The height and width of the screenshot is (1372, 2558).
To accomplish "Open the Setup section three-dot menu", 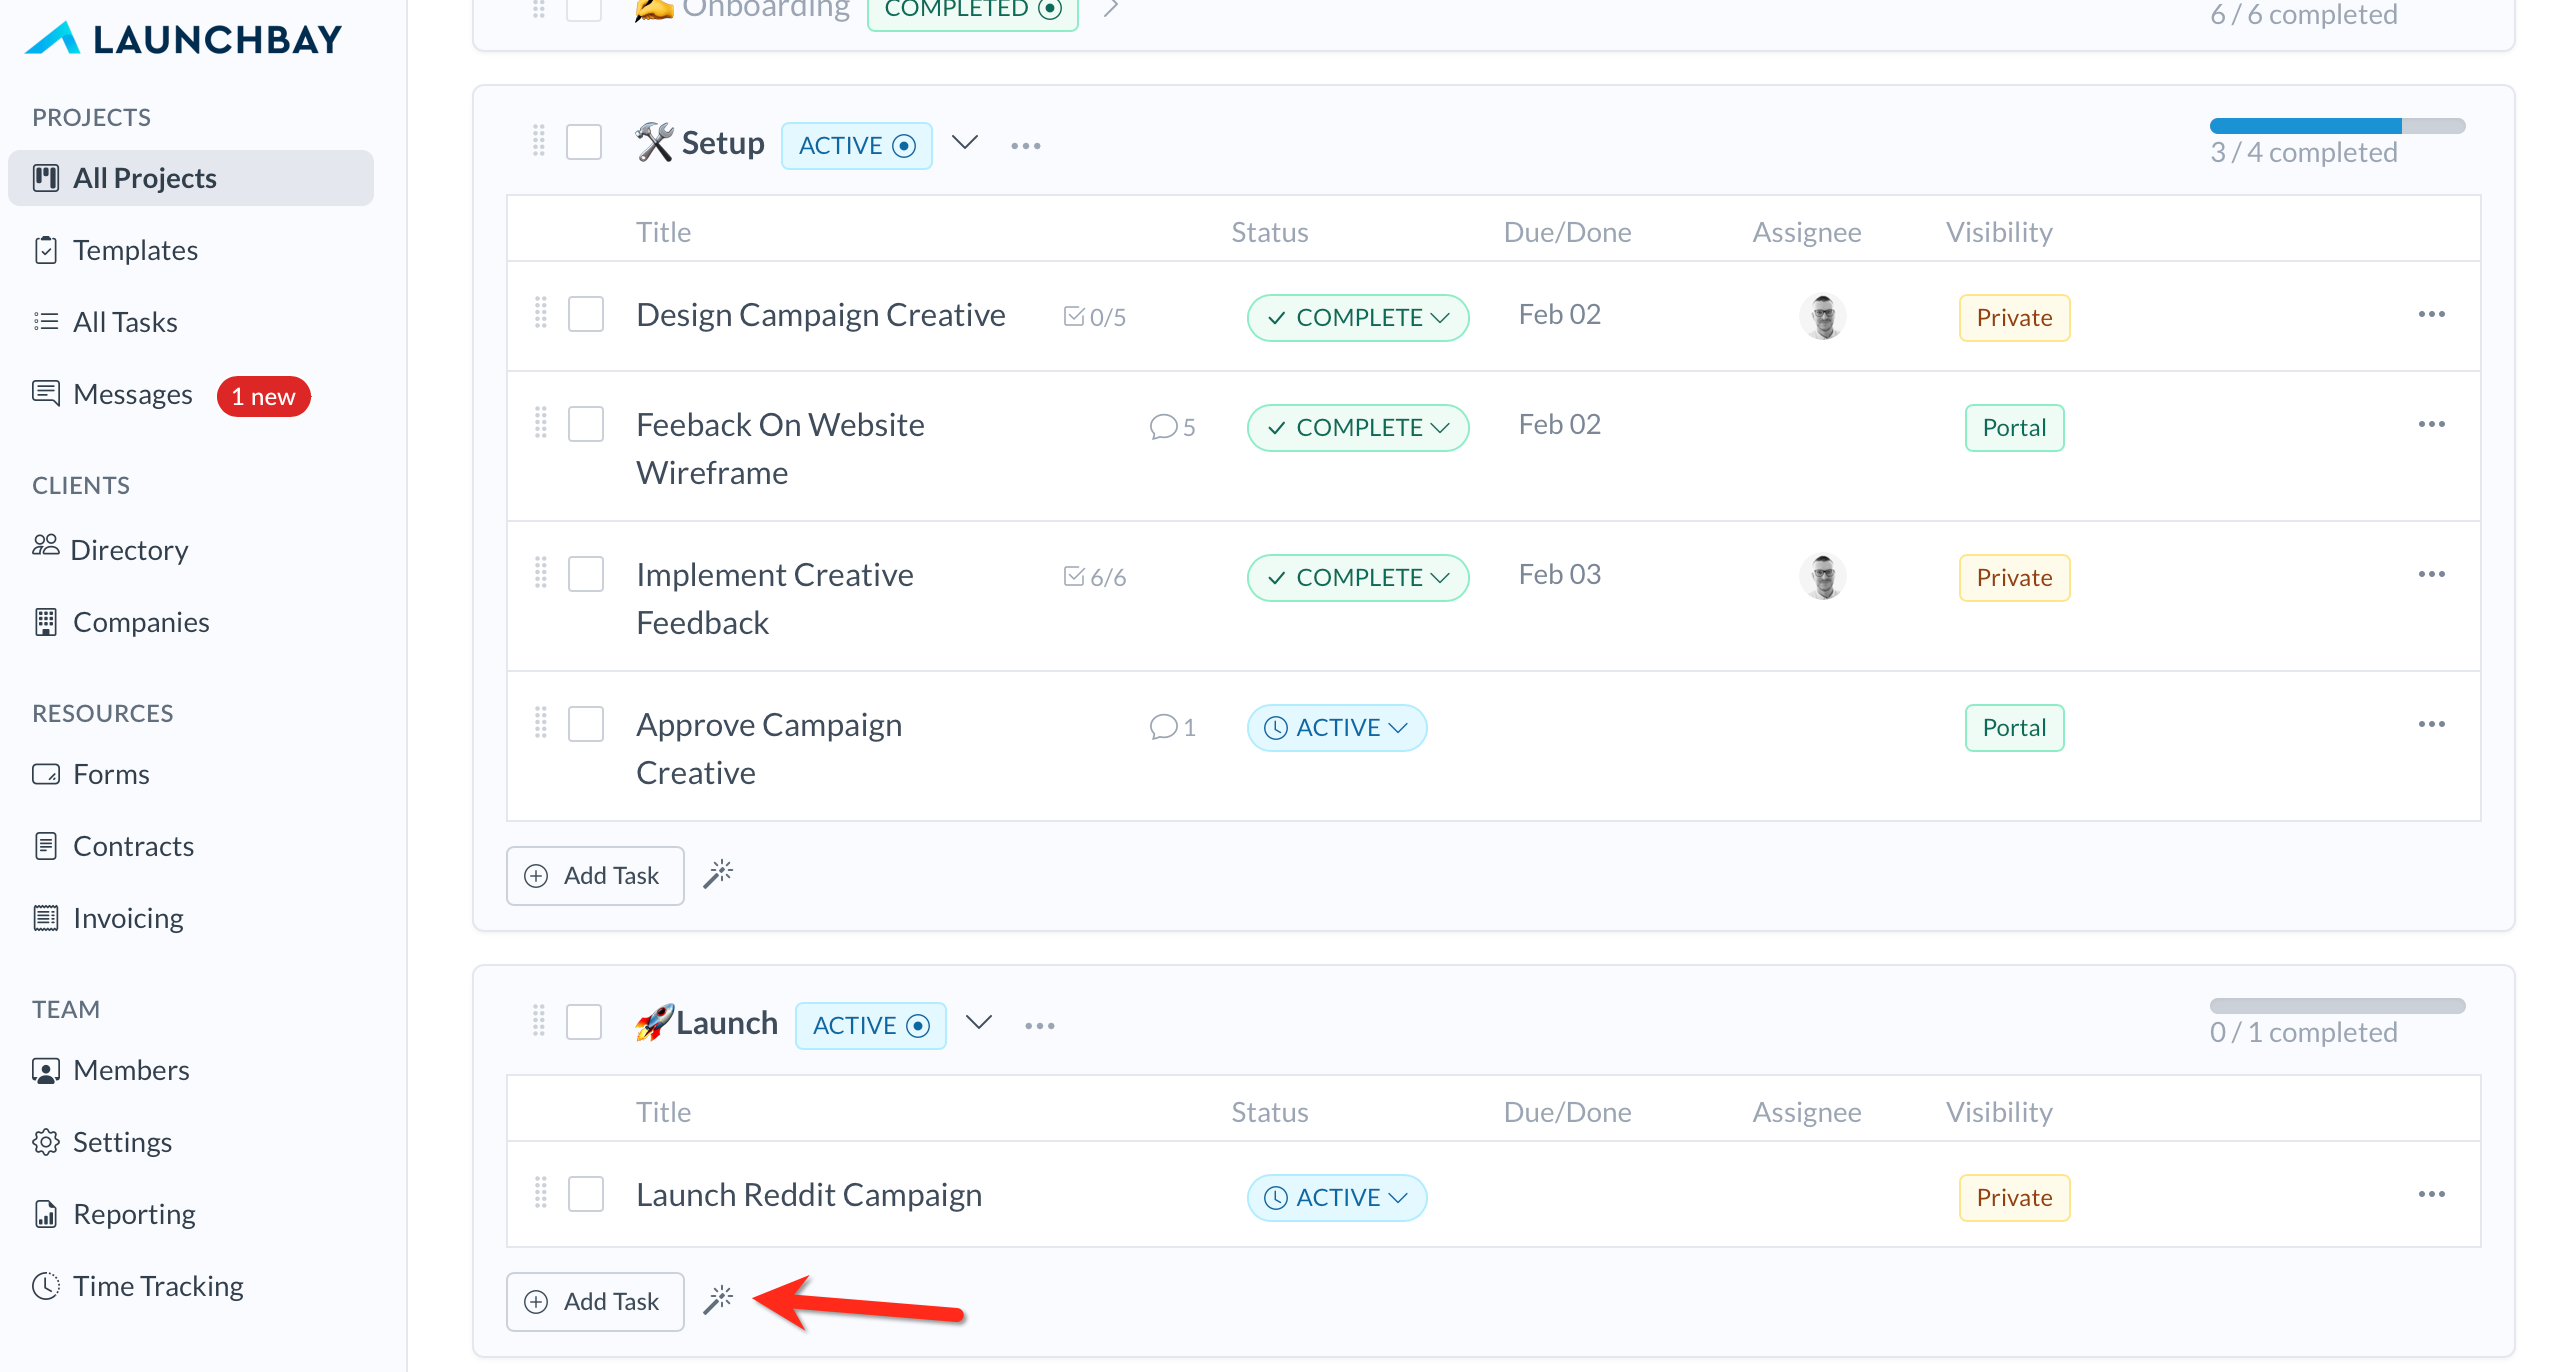I will tap(1025, 146).
